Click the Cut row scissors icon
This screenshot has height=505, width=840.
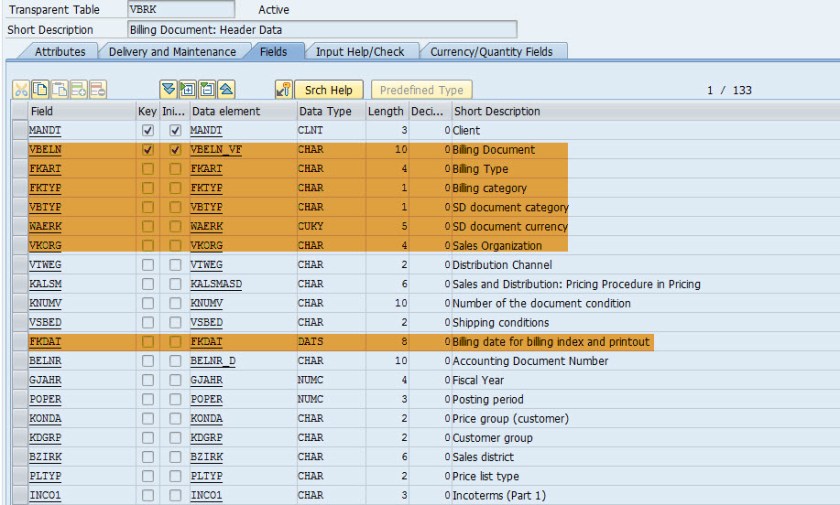[21, 90]
